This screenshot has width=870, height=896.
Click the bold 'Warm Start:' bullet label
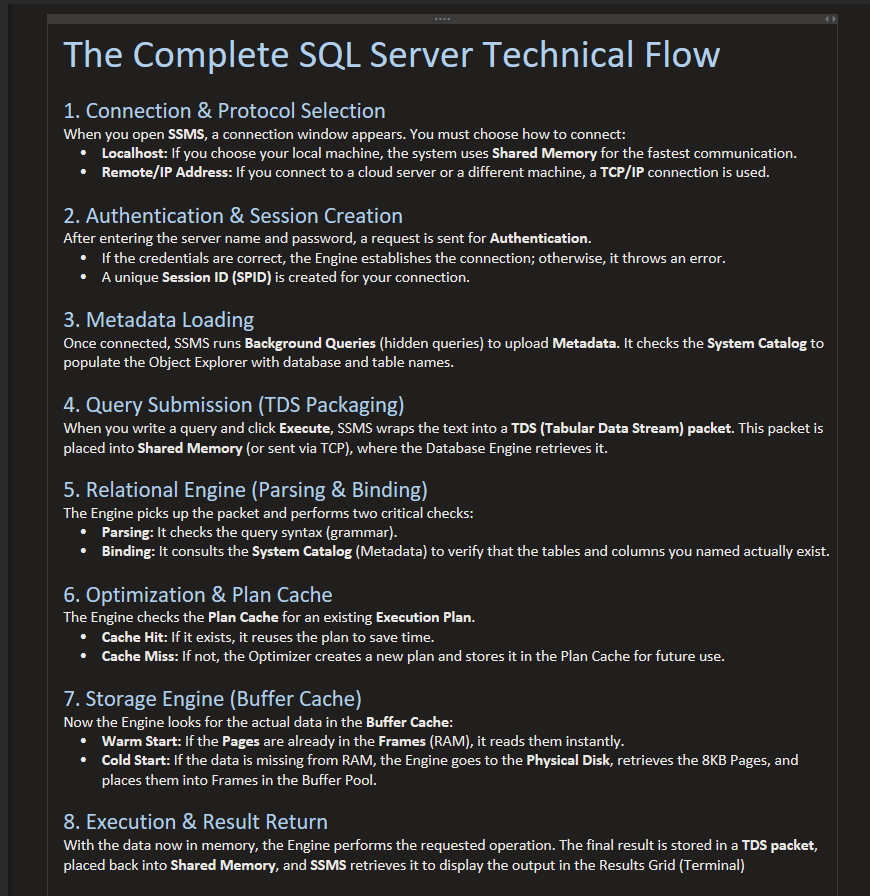tap(141, 741)
